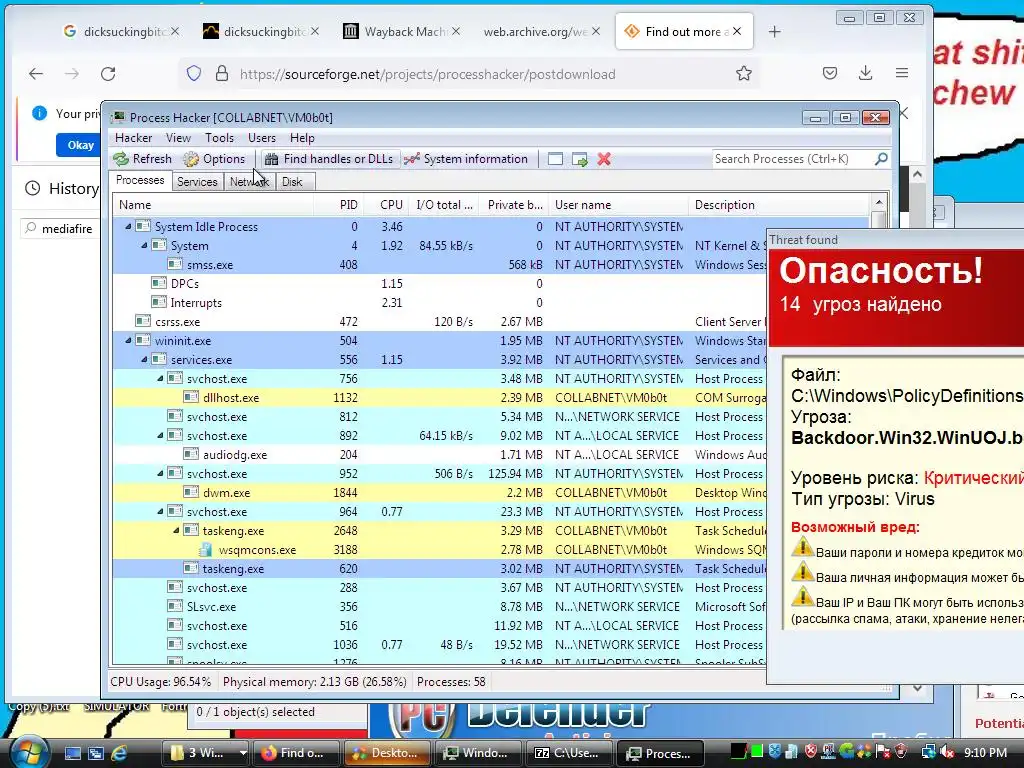1024x768 pixels.
Task: Select the audiodg.exe process row
Action: point(439,455)
